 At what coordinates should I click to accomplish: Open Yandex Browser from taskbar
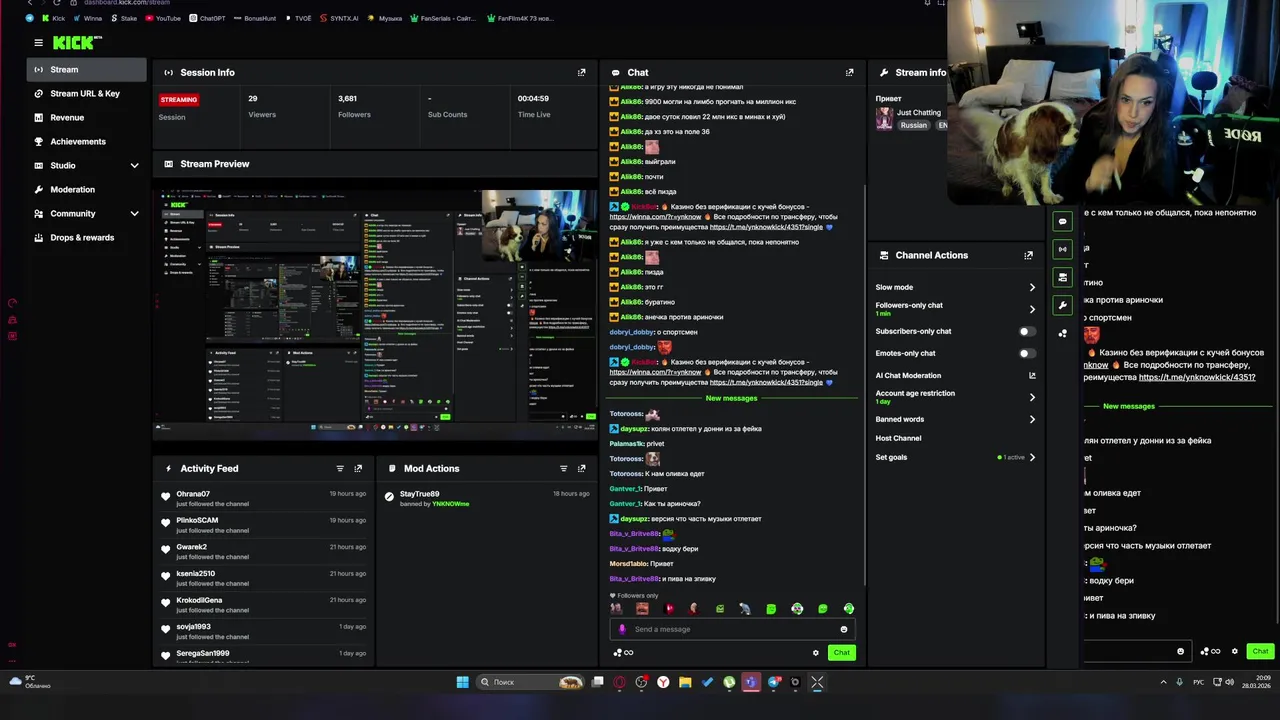coord(663,682)
